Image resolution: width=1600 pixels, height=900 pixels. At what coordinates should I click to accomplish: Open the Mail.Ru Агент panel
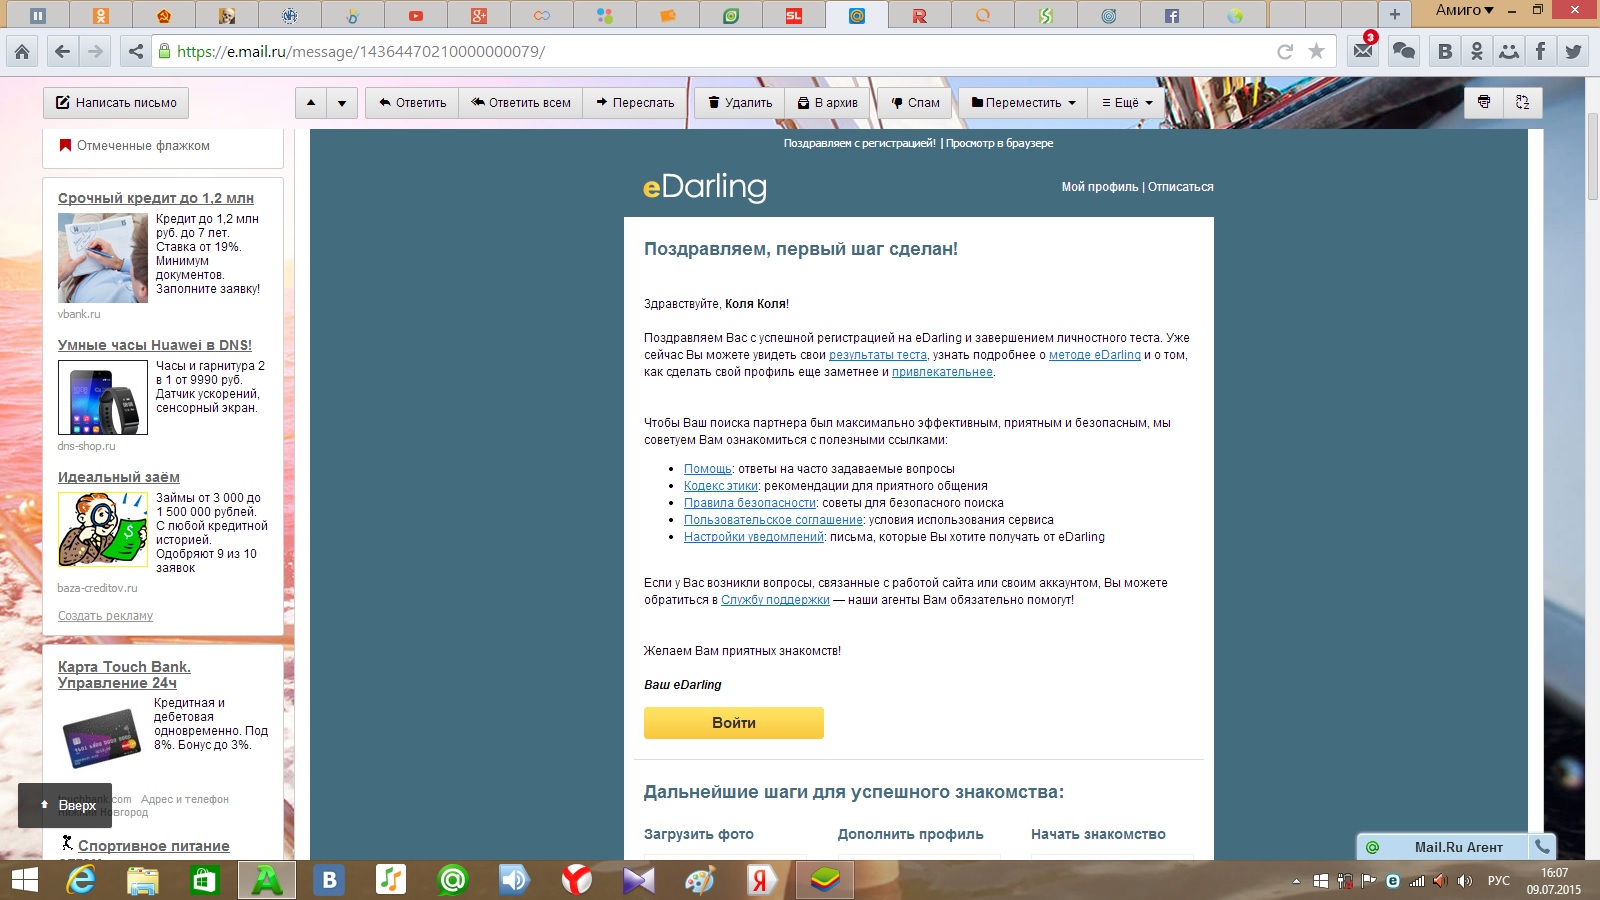tap(1445, 847)
